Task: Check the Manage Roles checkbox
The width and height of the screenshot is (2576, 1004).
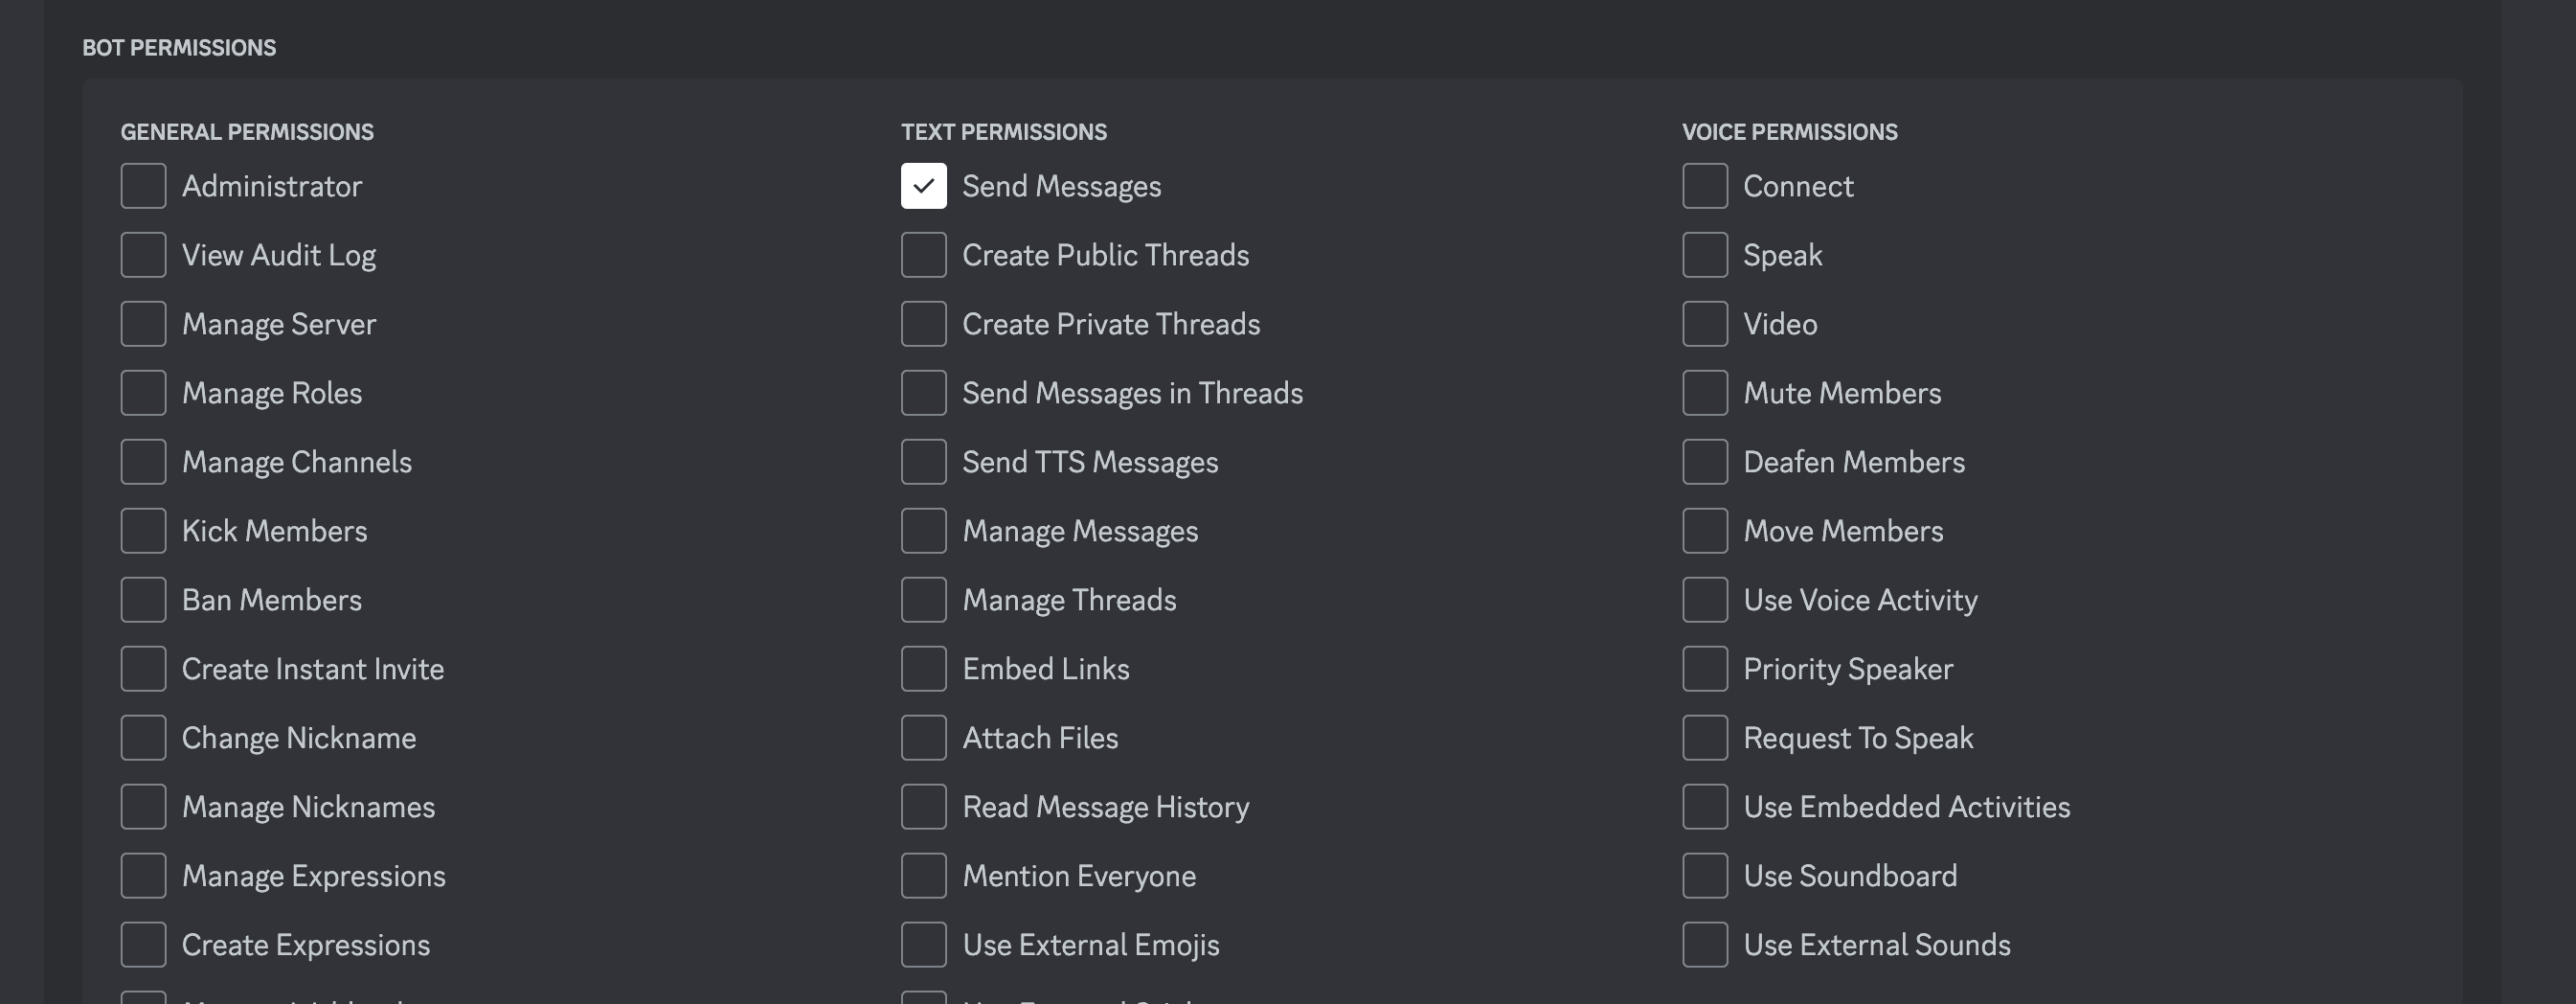Action: (x=142, y=392)
